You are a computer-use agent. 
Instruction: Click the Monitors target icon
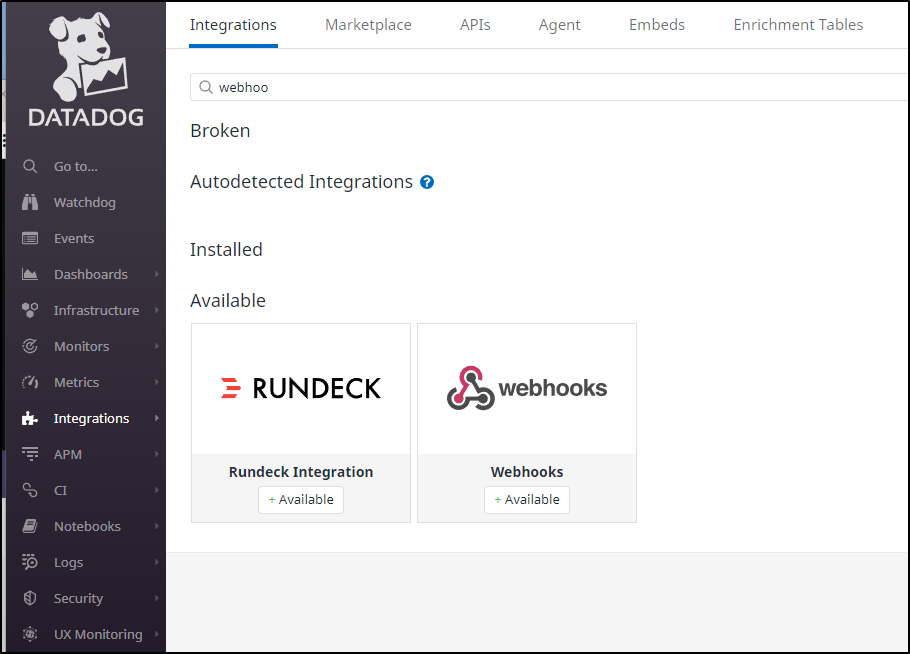(x=30, y=346)
